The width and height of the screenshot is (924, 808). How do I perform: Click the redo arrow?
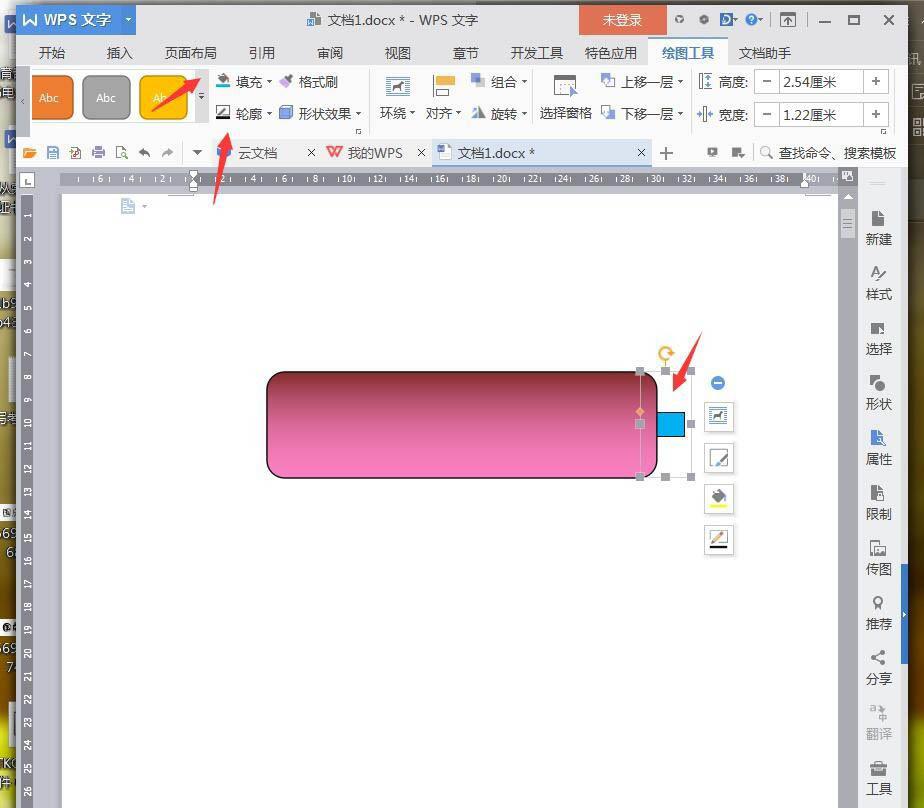[168, 153]
